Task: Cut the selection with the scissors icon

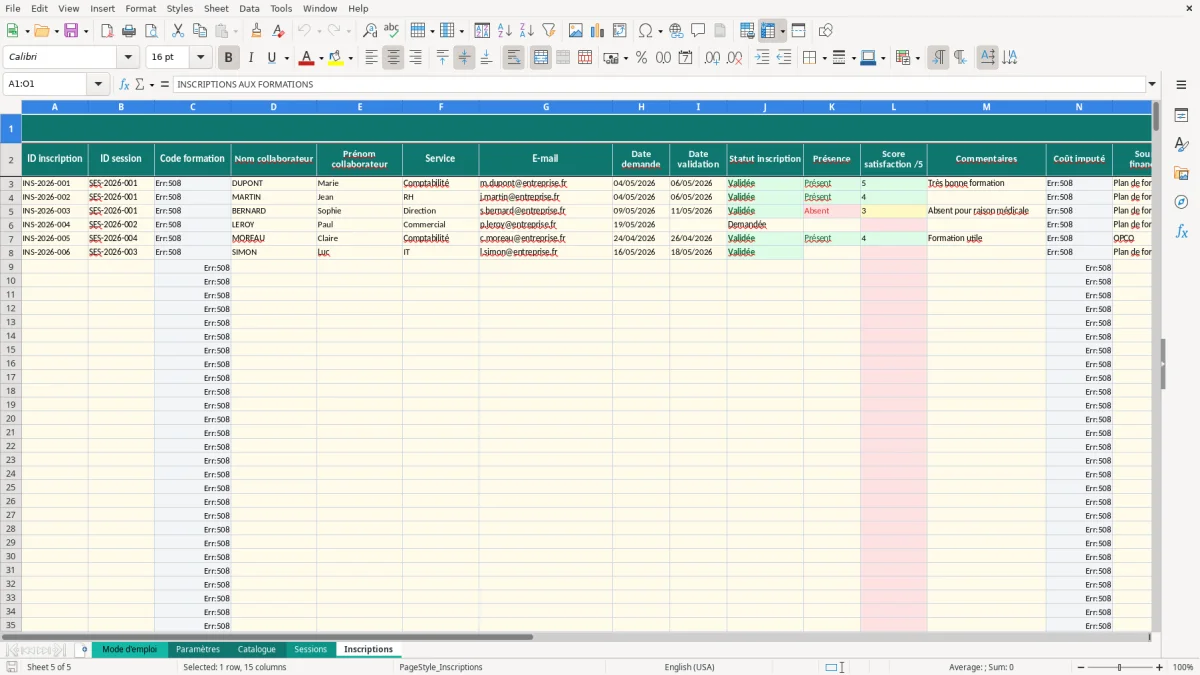Action: click(x=177, y=31)
